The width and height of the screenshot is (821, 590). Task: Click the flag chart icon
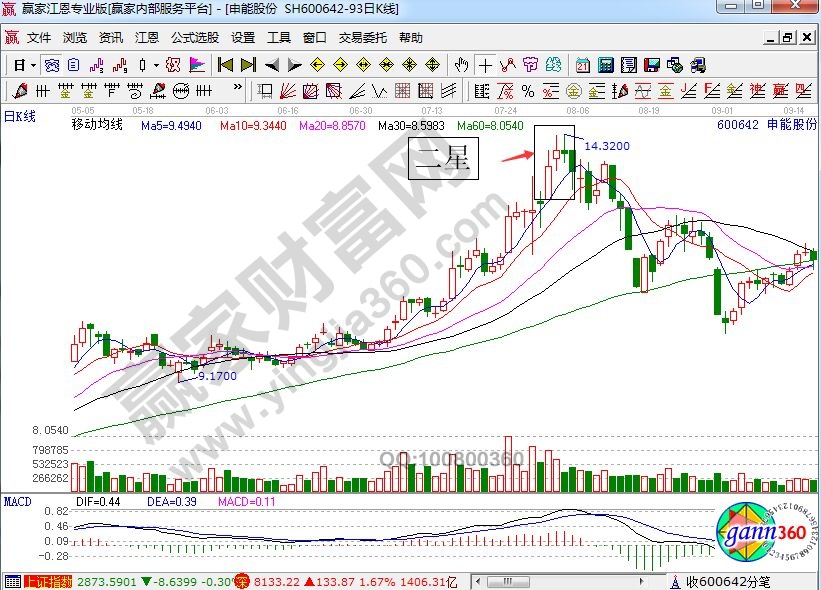197,65
